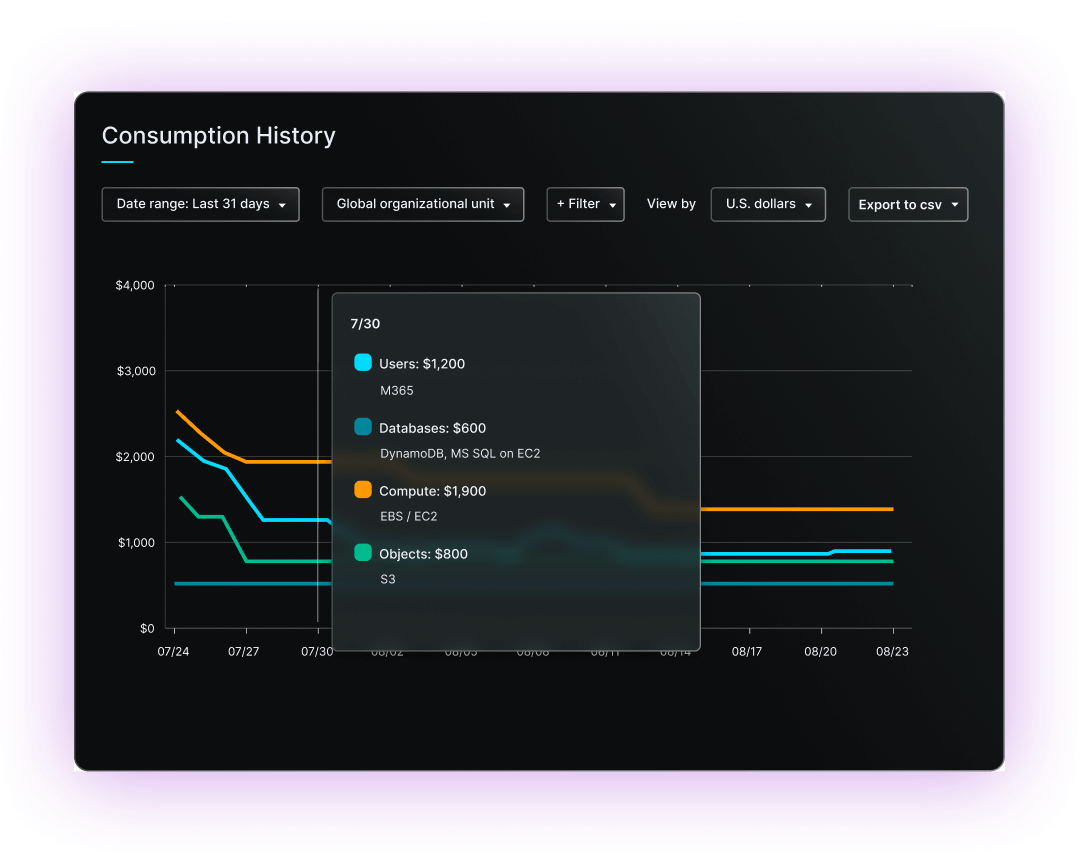Viewport: 1079px width, 862px height.
Task: Open the U.S. dollars view dropdown
Action: [767, 204]
